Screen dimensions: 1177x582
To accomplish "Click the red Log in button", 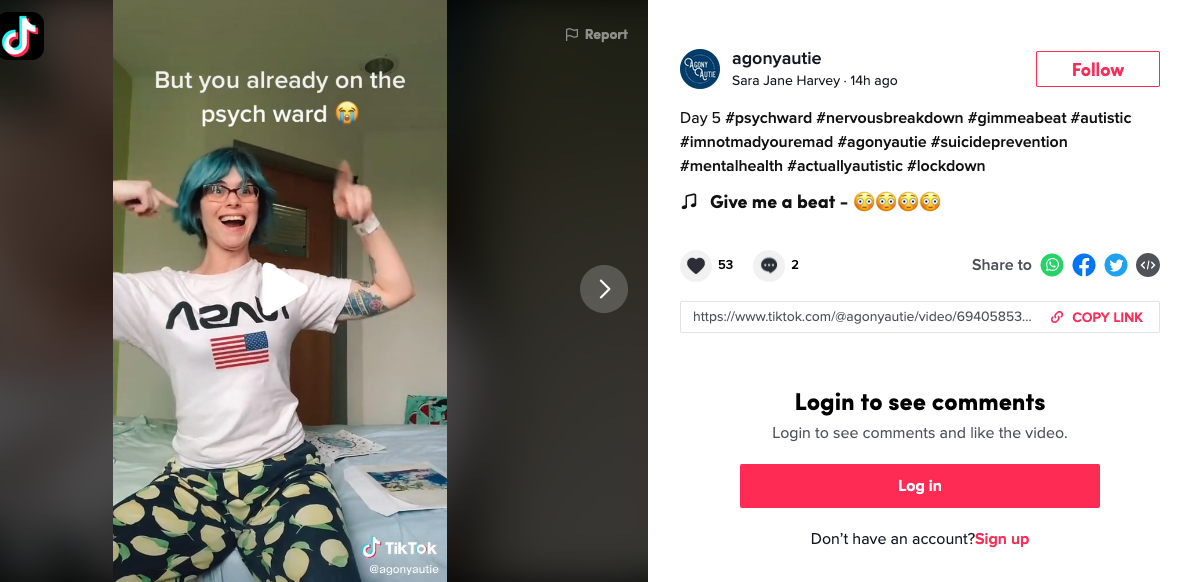I will [920, 486].
